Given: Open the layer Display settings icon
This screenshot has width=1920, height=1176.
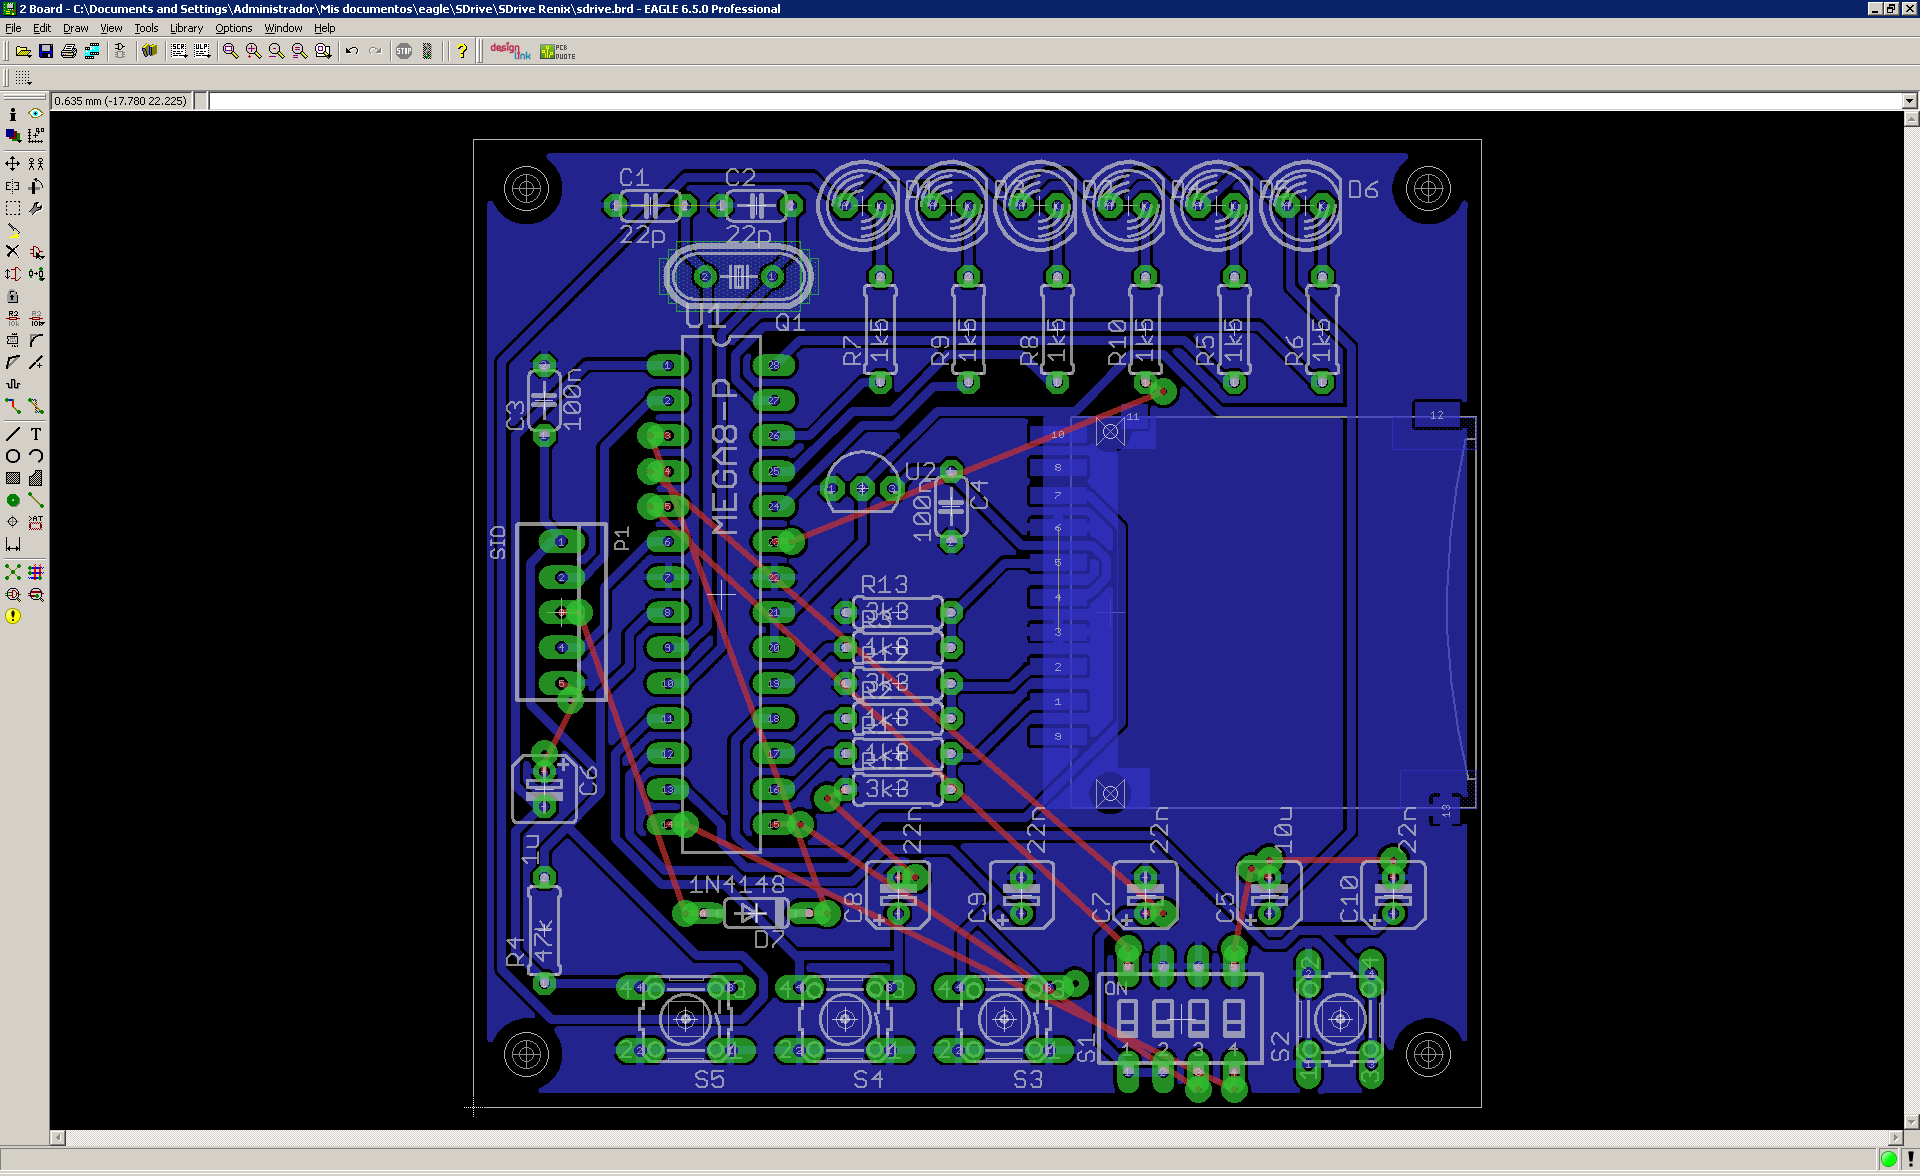Looking at the screenshot, I should click(x=13, y=135).
